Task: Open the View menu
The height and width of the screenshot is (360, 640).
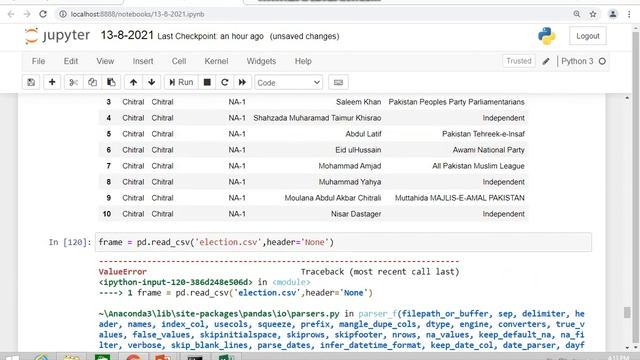Action: [105, 61]
